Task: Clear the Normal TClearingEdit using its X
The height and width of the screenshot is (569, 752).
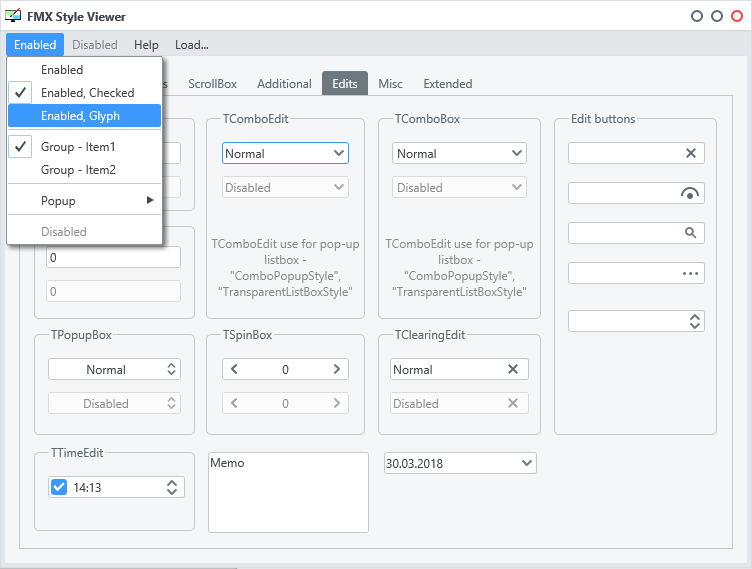Action: click(513, 369)
